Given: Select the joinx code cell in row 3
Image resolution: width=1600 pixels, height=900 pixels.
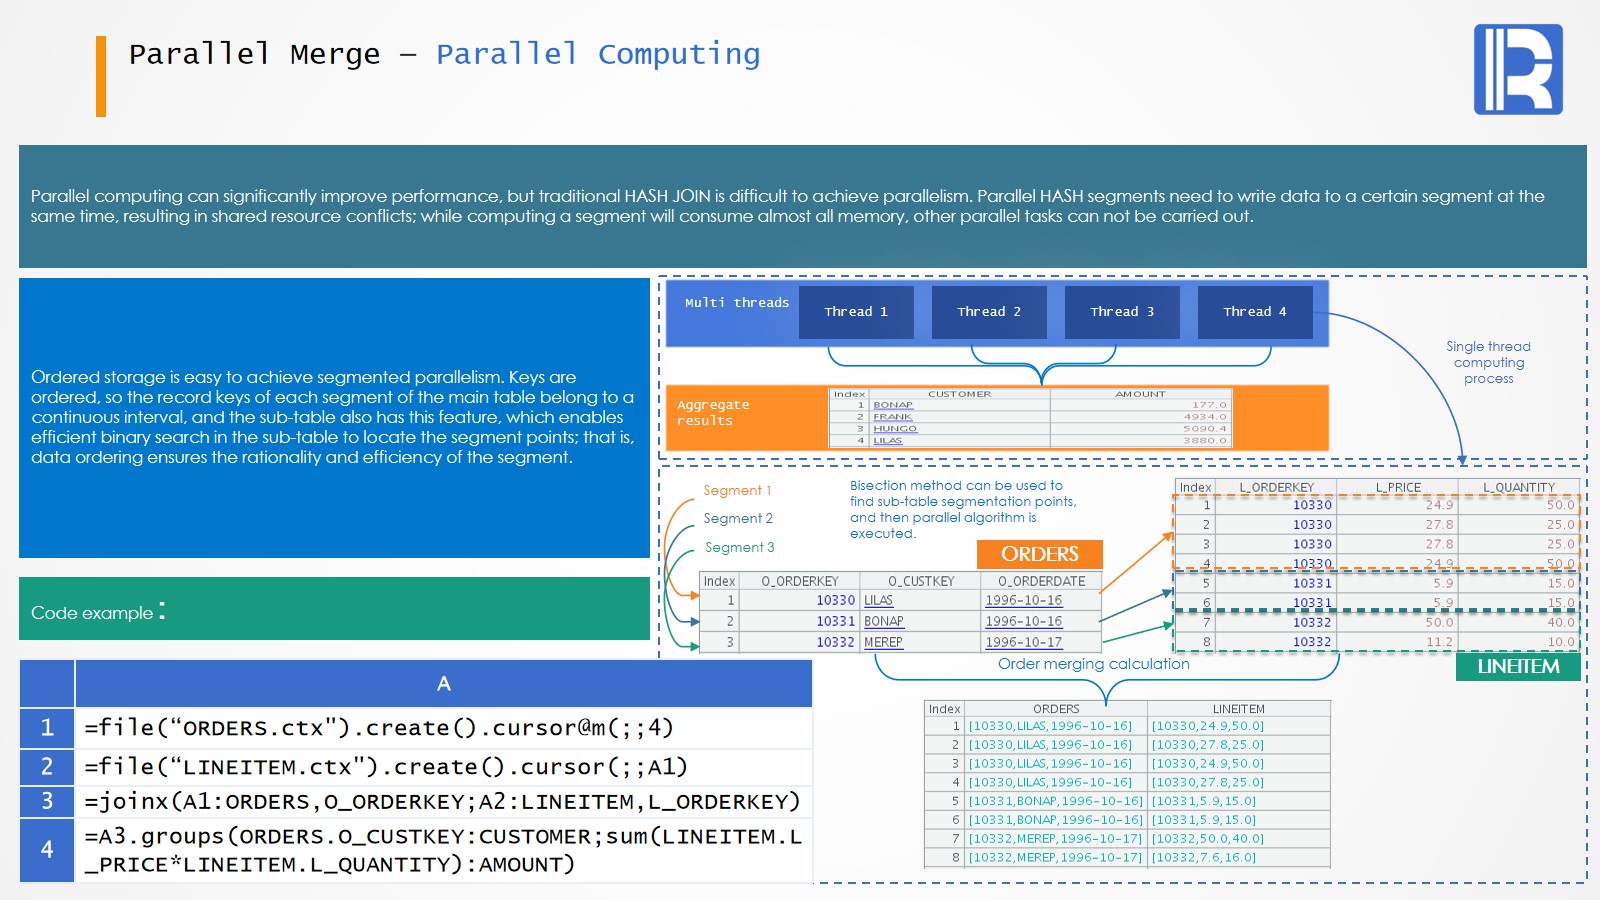Looking at the screenshot, I should tap(442, 802).
